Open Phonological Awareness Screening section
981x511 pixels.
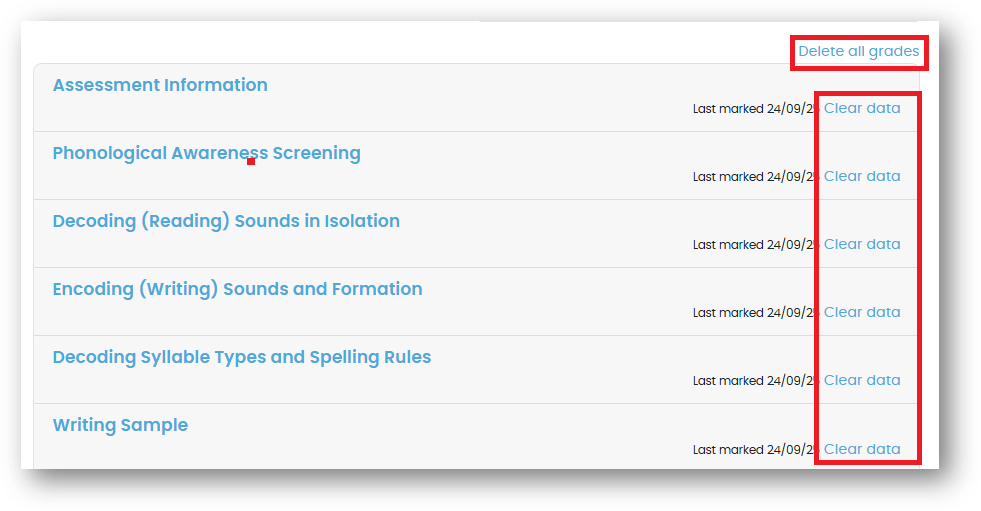click(x=206, y=153)
